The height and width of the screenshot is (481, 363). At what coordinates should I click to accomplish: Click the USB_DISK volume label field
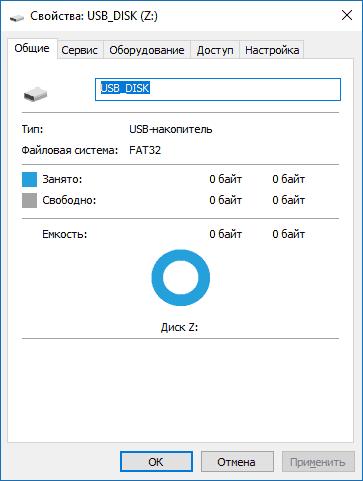point(218,89)
